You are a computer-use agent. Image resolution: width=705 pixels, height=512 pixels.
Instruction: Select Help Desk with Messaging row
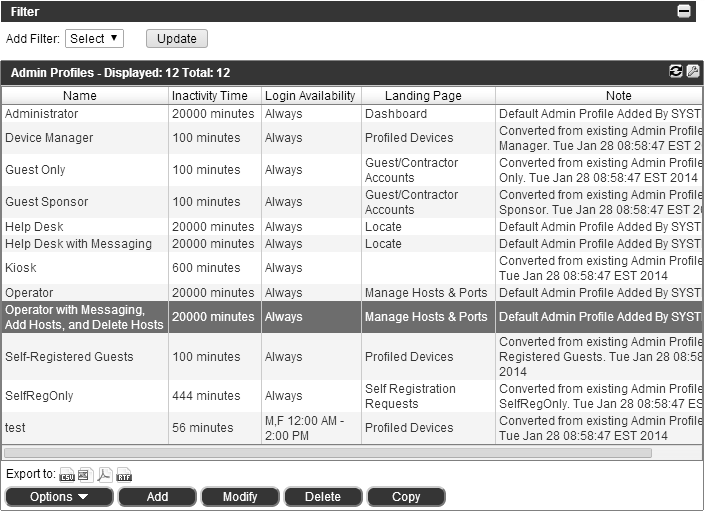tap(352, 244)
